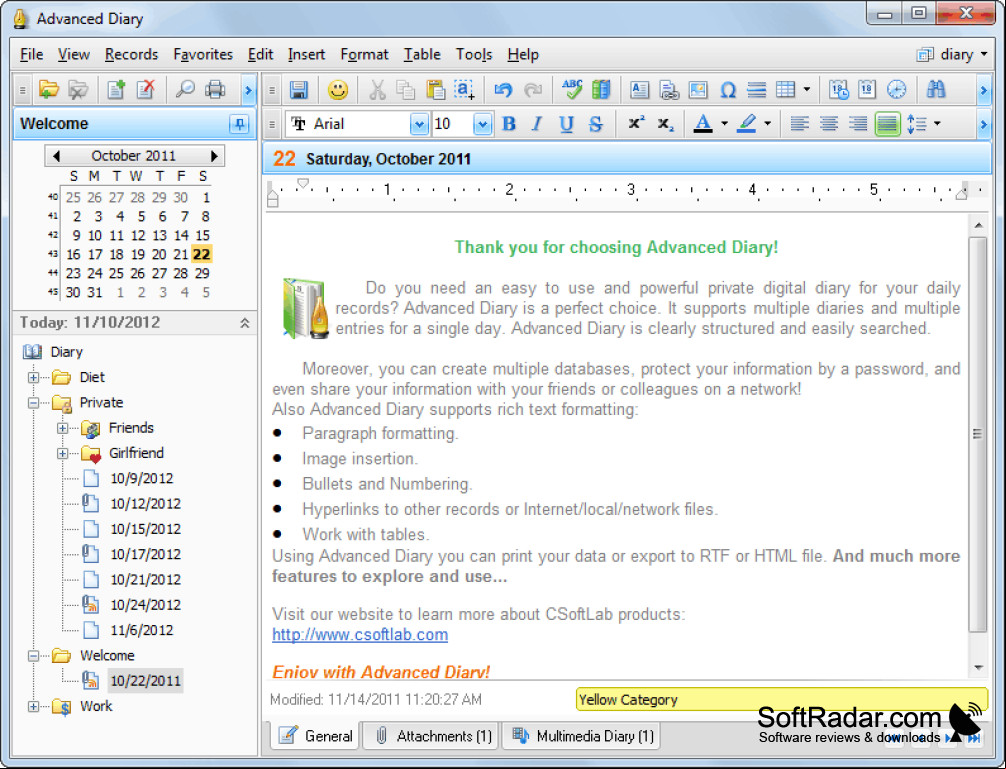Image resolution: width=1006 pixels, height=769 pixels.
Task: Open the Arial font name dropdown
Action: [419, 124]
